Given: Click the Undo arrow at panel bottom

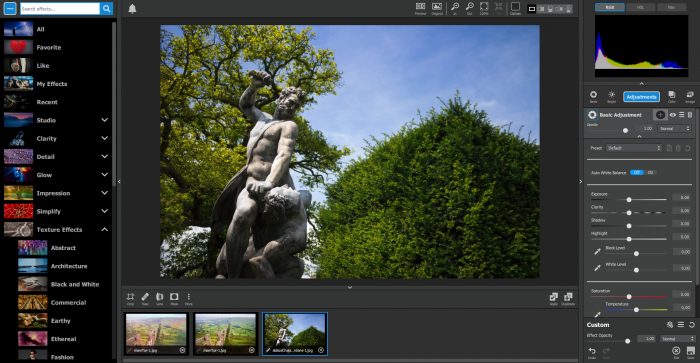Looking at the screenshot, I should pyautogui.click(x=592, y=352).
